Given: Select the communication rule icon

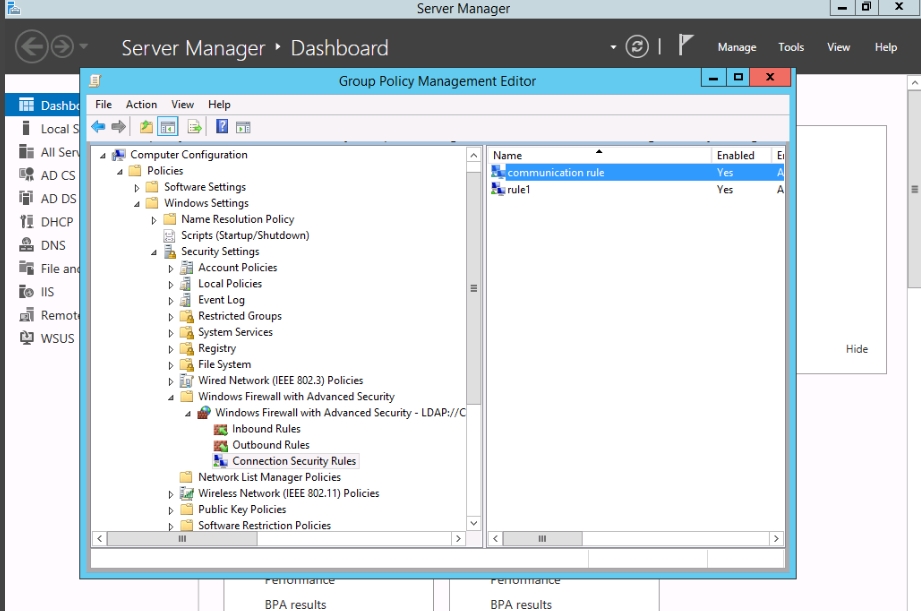Looking at the screenshot, I should coord(498,172).
